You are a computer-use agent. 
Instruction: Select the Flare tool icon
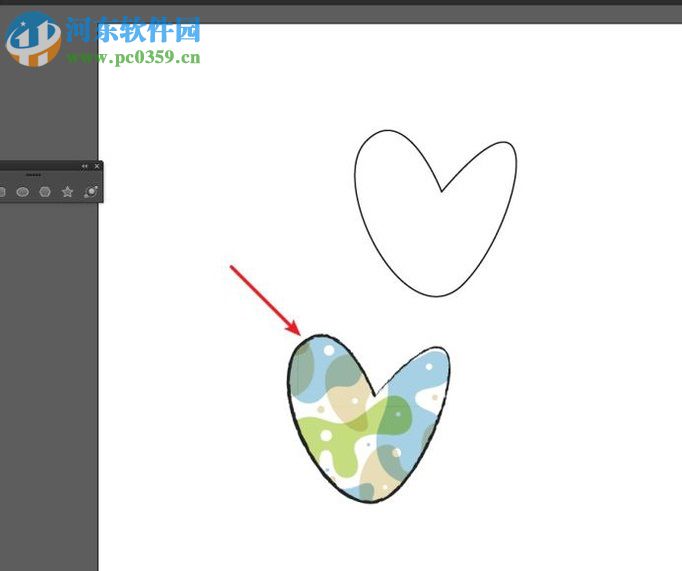click(x=90, y=191)
